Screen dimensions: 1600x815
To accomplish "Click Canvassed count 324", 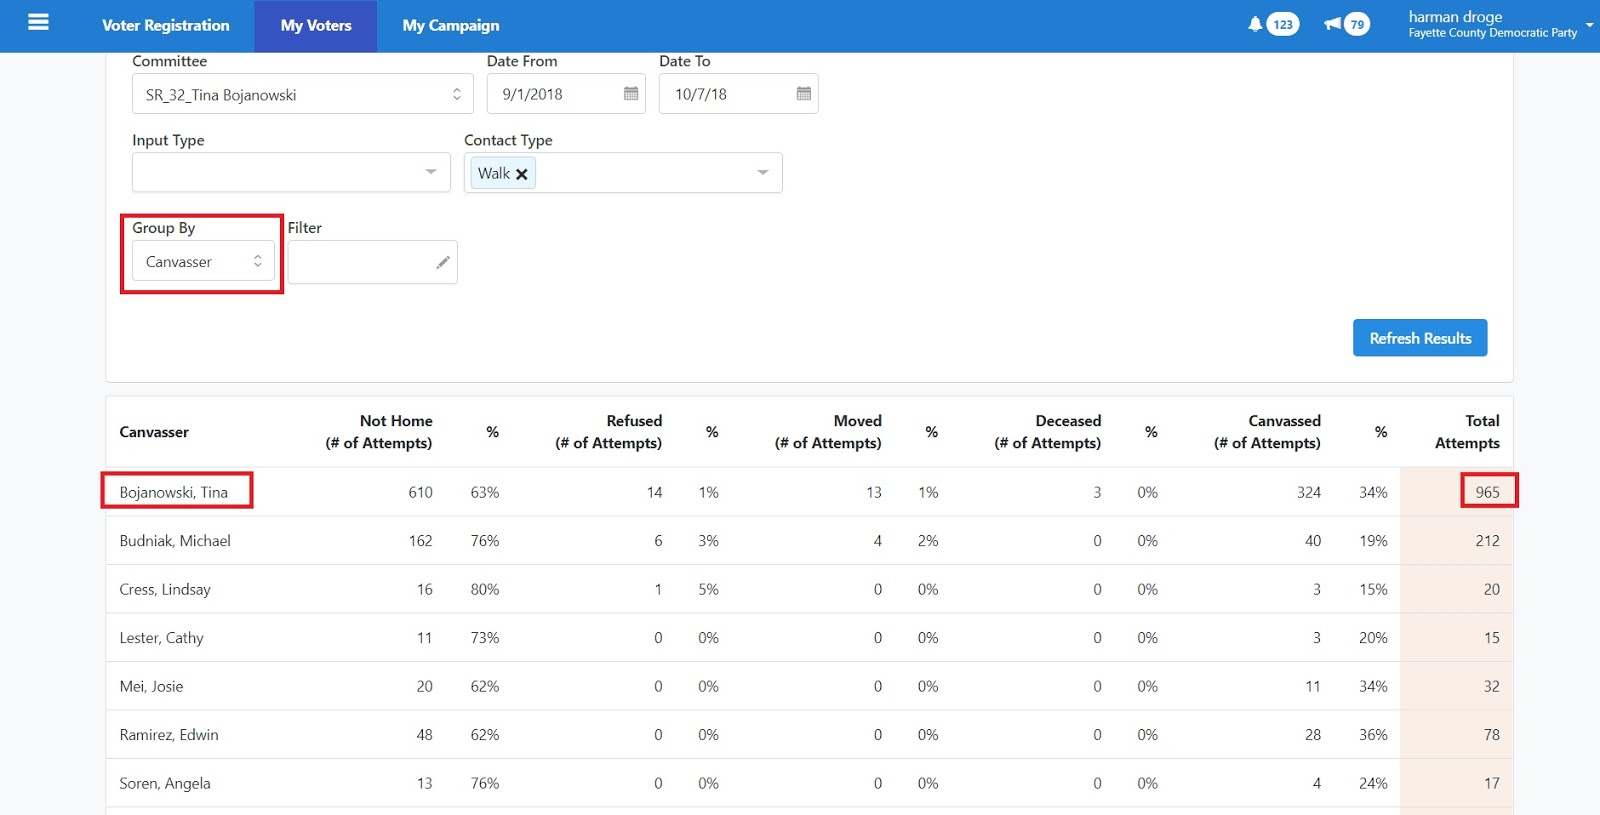I will point(1308,492).
